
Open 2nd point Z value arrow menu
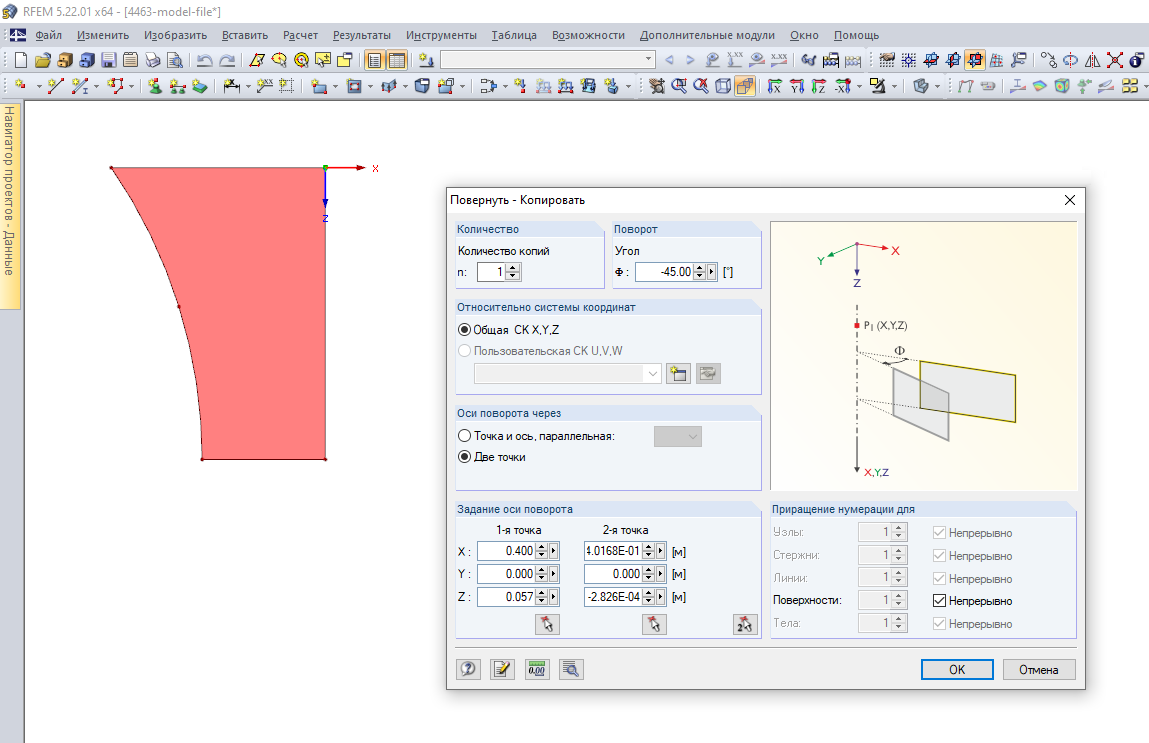[661, 597]
